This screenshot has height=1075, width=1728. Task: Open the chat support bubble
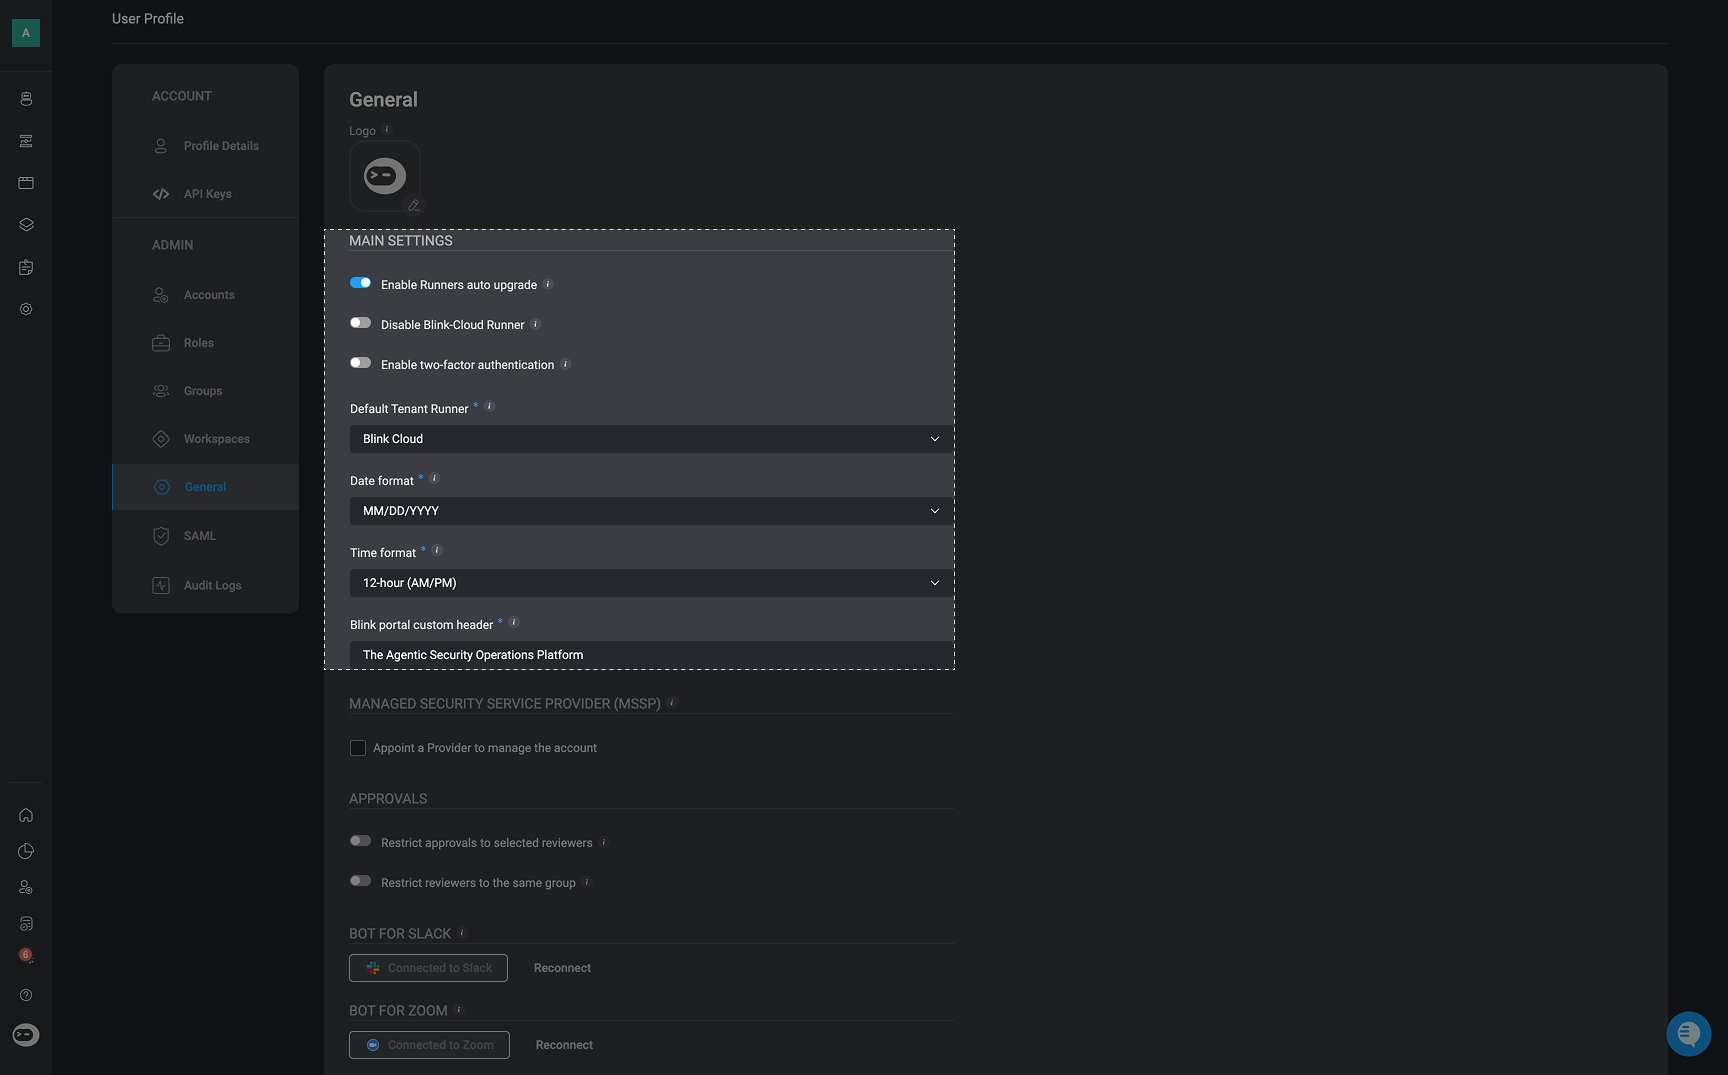[x=1689, y=1033]
